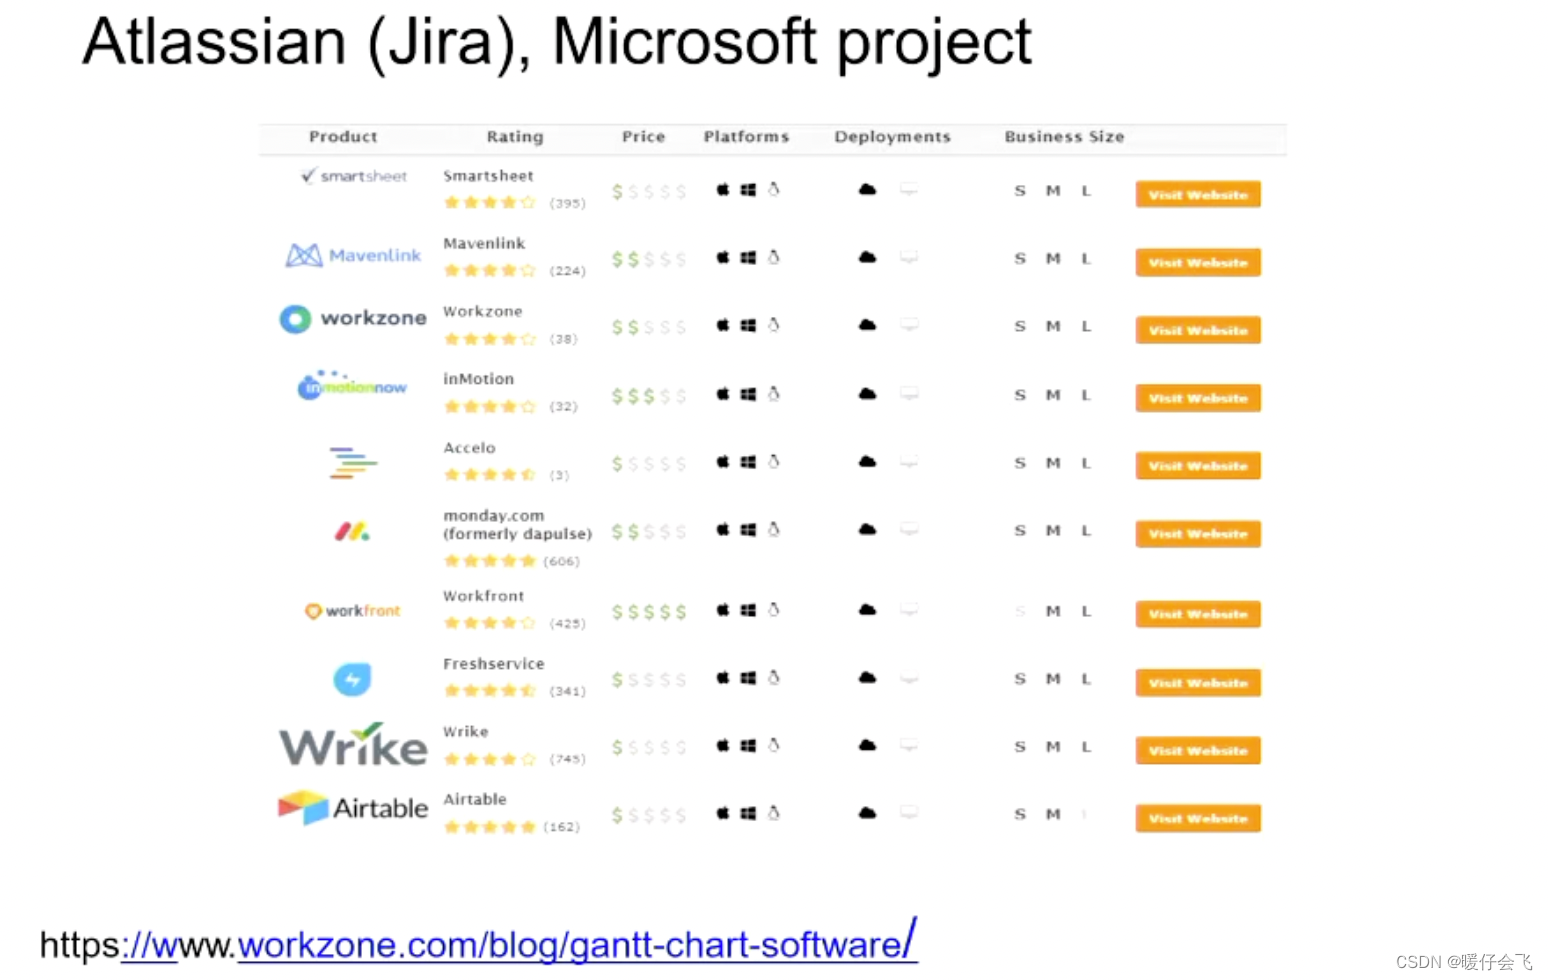Click Linux platform icon in Workzone row
This screenshot has width=1548, height=980.
(773, 325)
